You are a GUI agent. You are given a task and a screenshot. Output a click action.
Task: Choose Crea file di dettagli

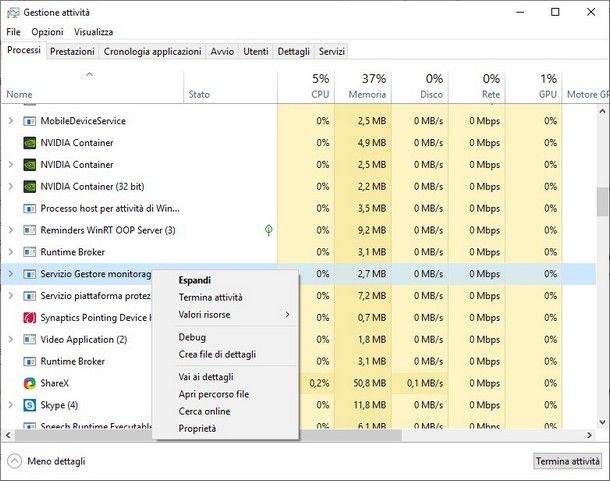226,355
